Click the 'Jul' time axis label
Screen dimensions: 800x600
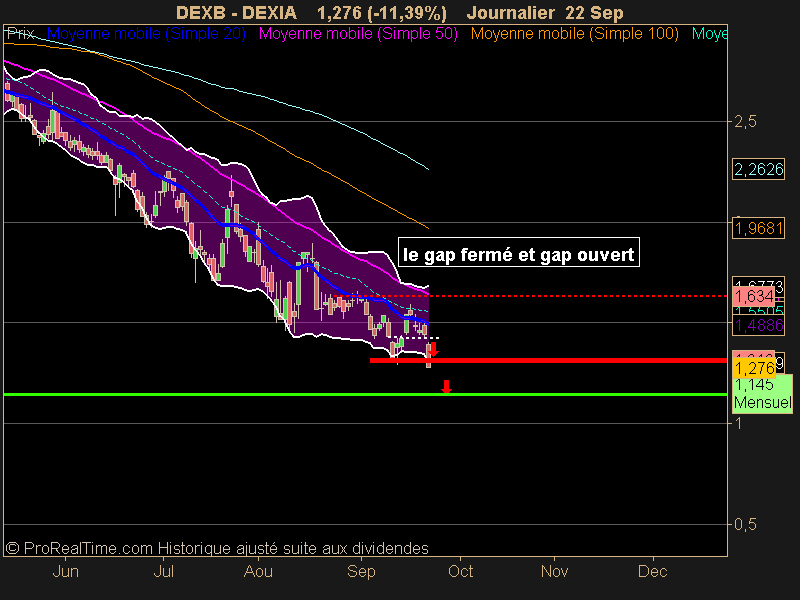click(x=163, y=571)
